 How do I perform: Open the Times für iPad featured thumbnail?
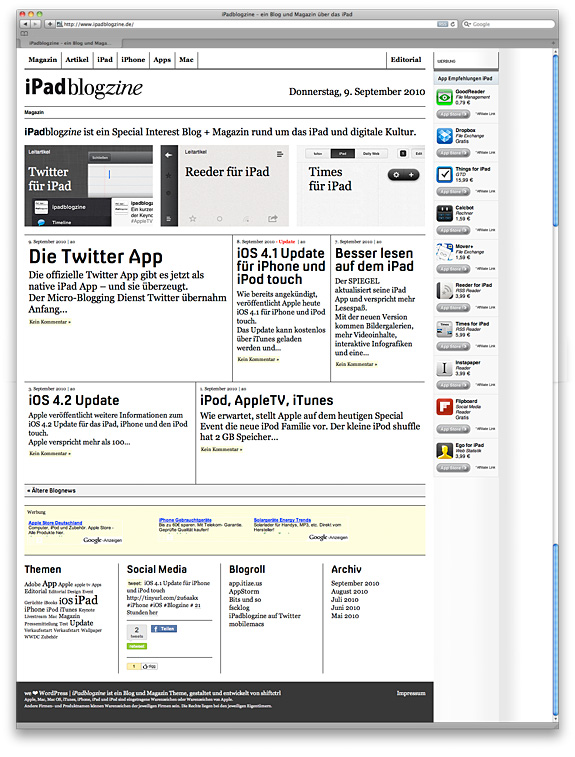point(361,186)
